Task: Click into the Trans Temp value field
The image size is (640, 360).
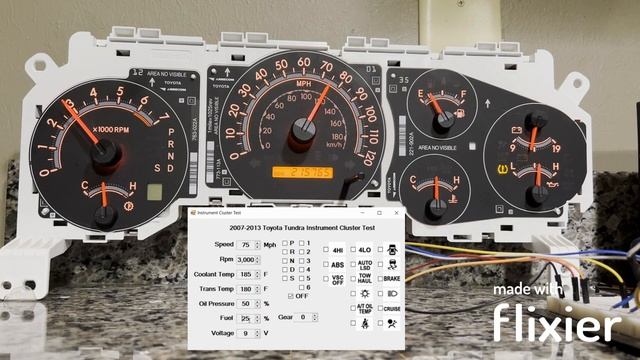Action: point(245,289)
